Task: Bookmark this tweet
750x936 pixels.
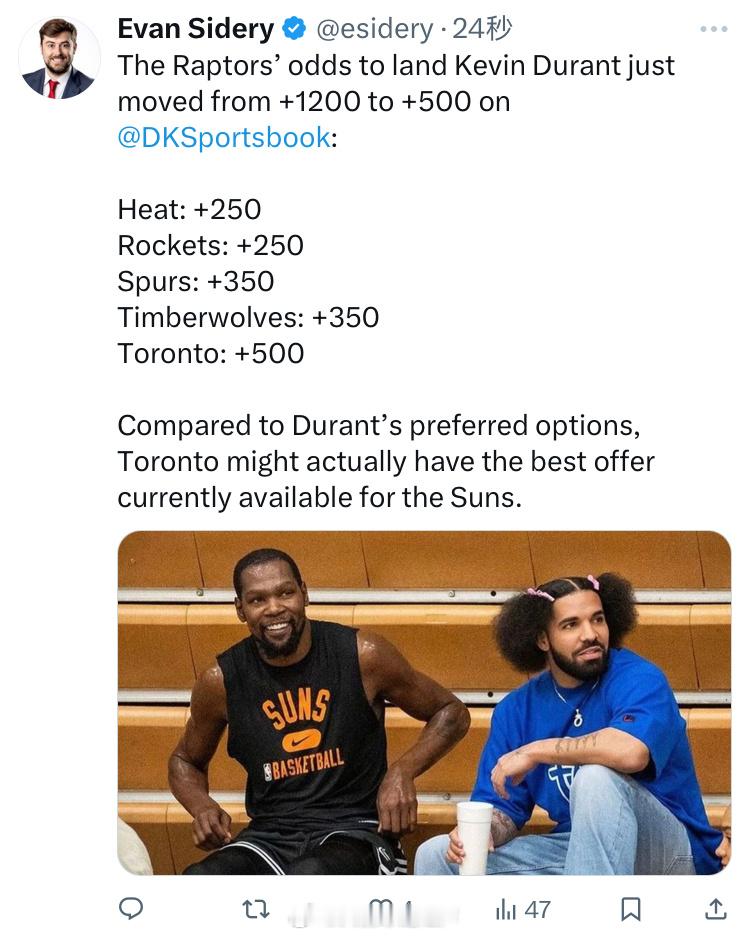Action: coord(631,909)
